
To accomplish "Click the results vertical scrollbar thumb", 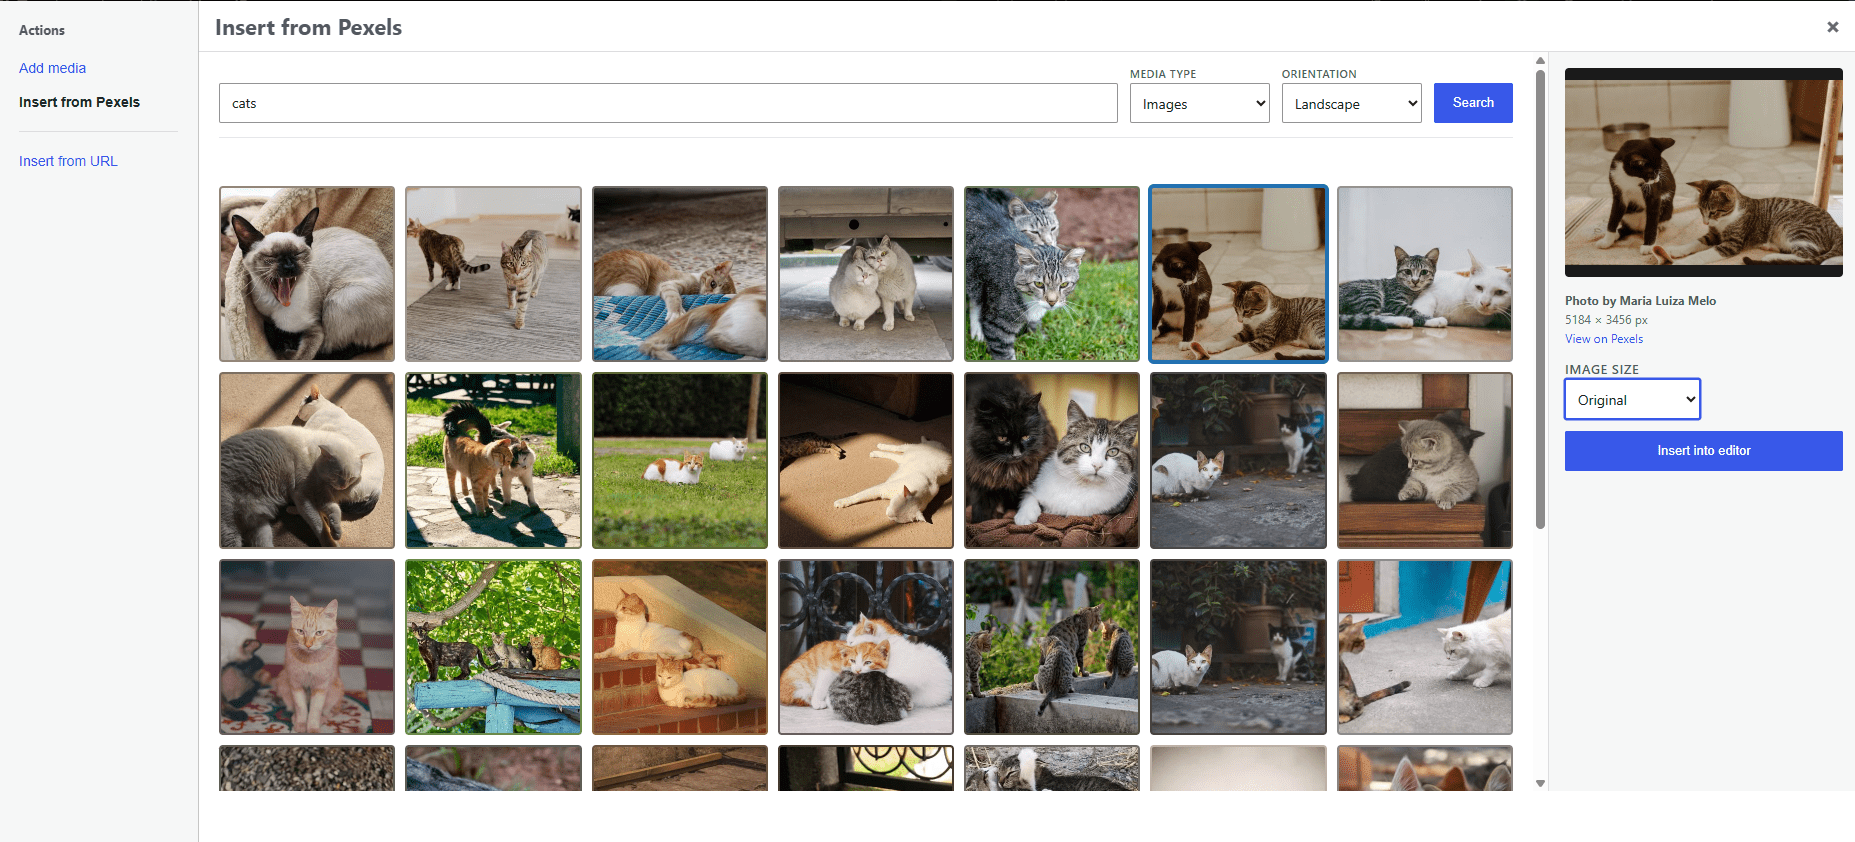I will pyautogui.click(x=1540, y=298).
